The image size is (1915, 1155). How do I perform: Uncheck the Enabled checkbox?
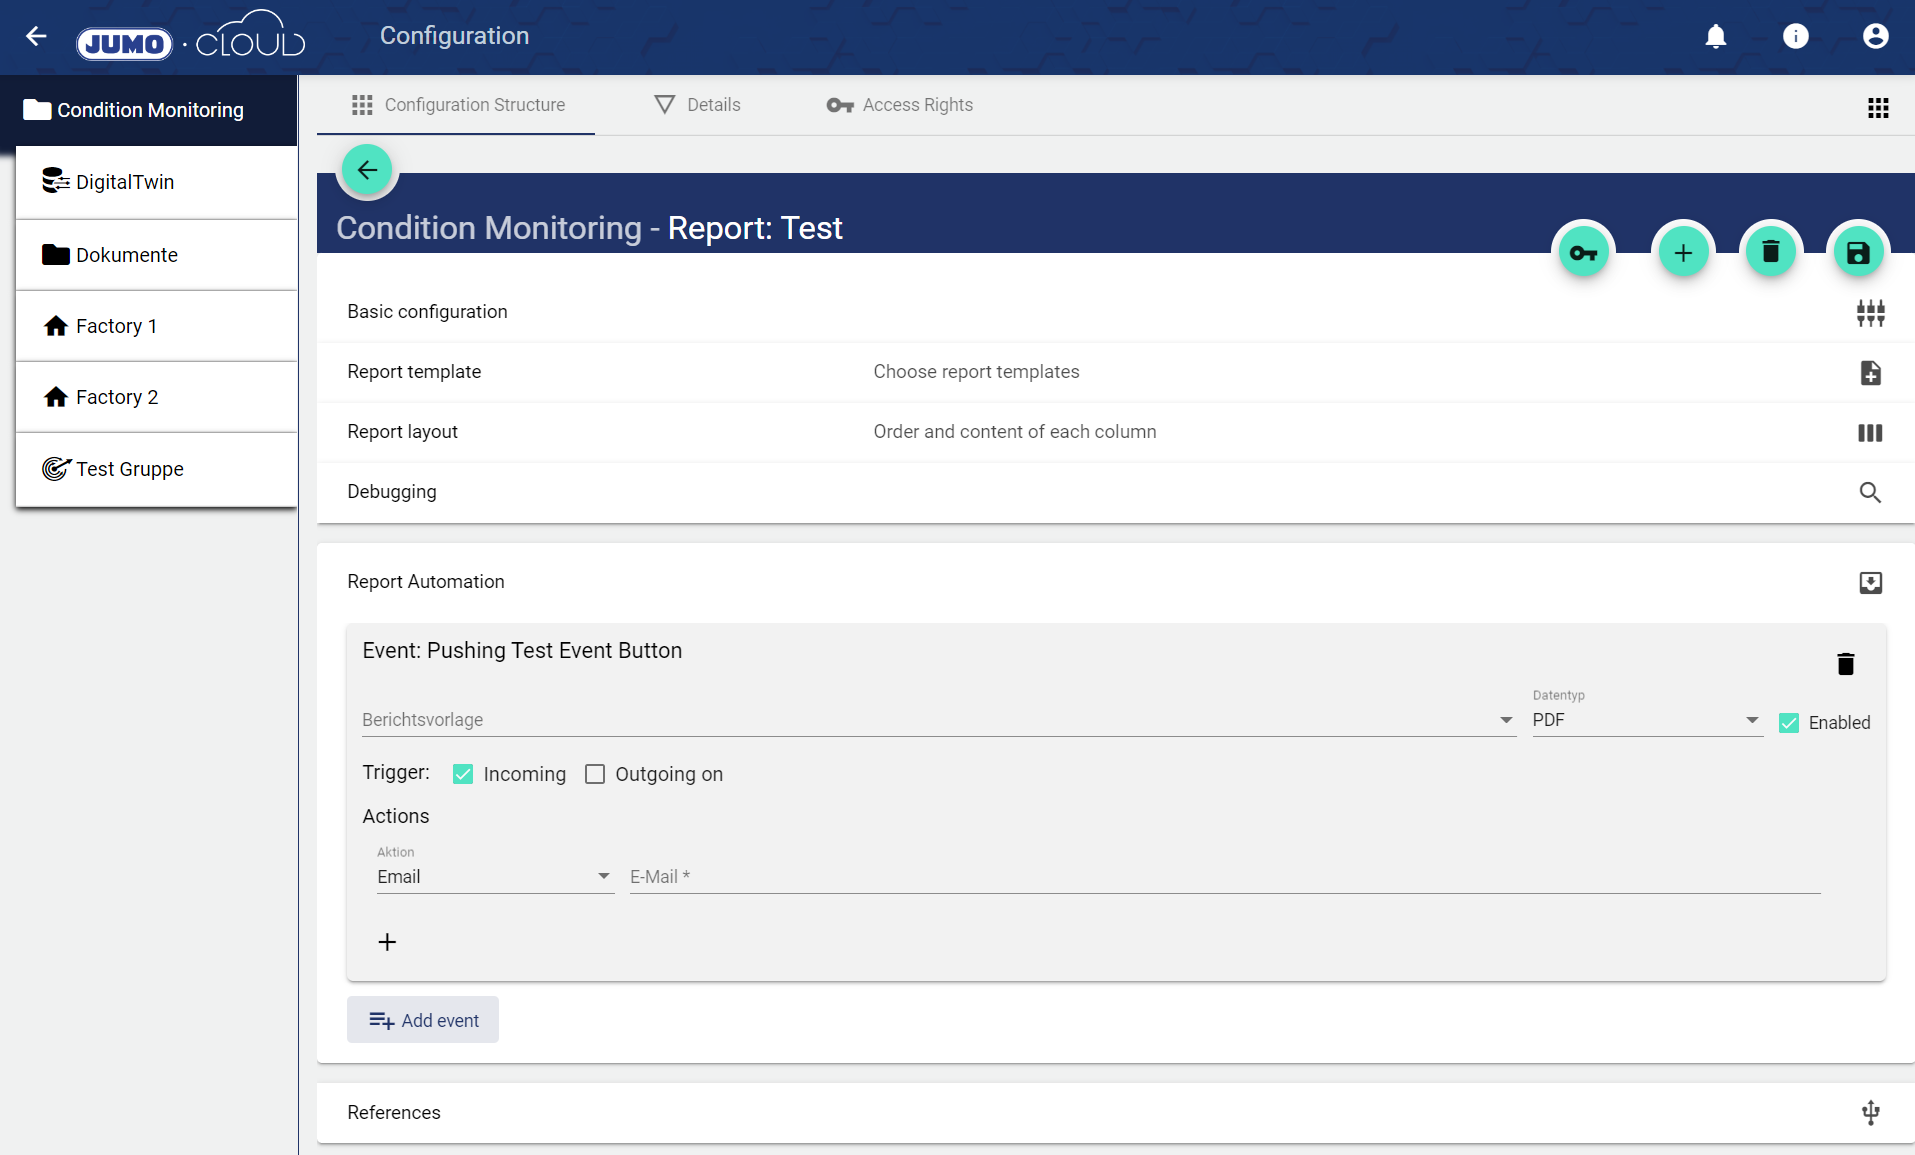point(1789,723)
